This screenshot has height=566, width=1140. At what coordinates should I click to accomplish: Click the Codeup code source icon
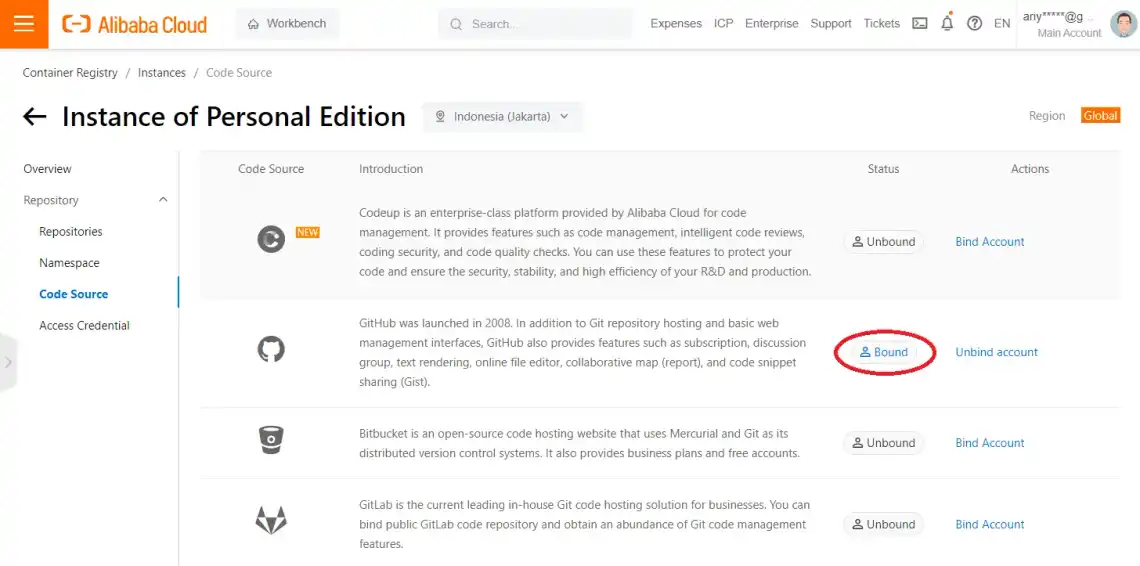271,239
